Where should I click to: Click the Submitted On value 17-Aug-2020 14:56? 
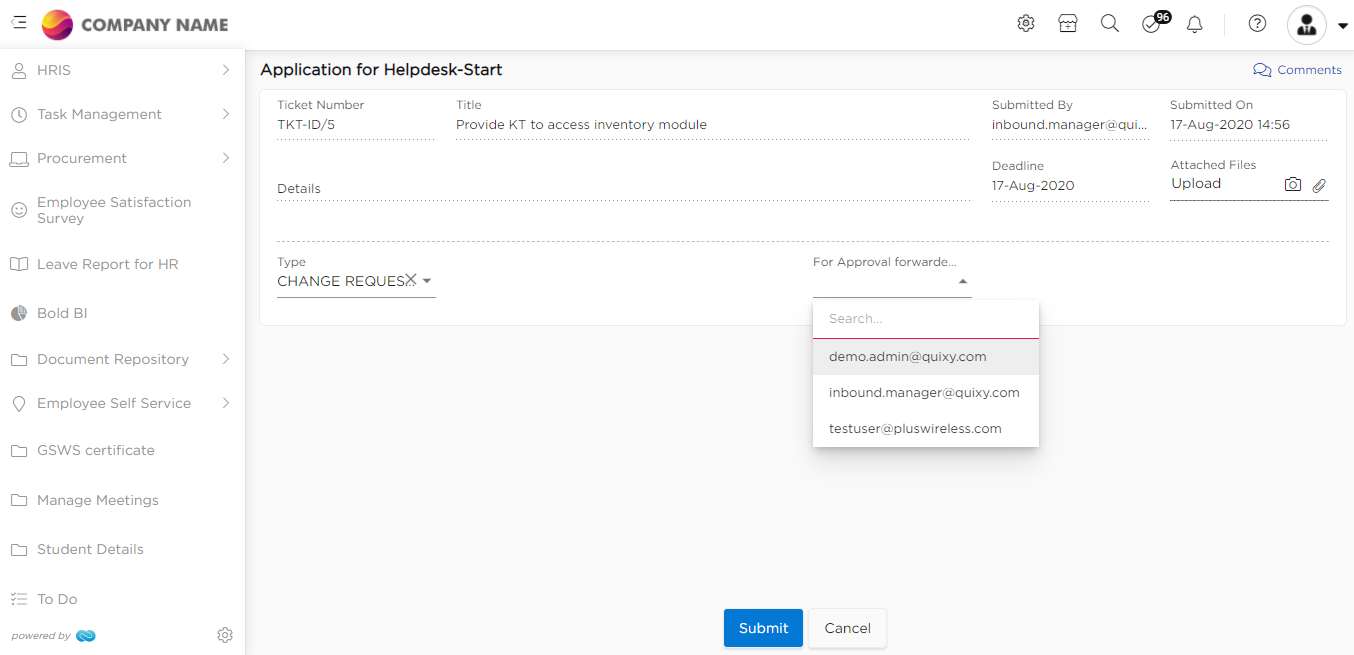[1230, 125]
